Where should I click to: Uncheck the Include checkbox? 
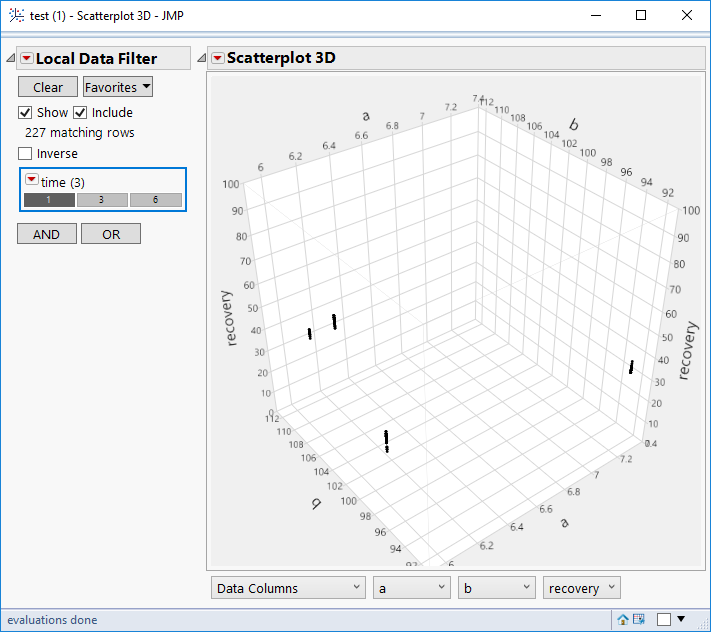(x=81, y=113)
